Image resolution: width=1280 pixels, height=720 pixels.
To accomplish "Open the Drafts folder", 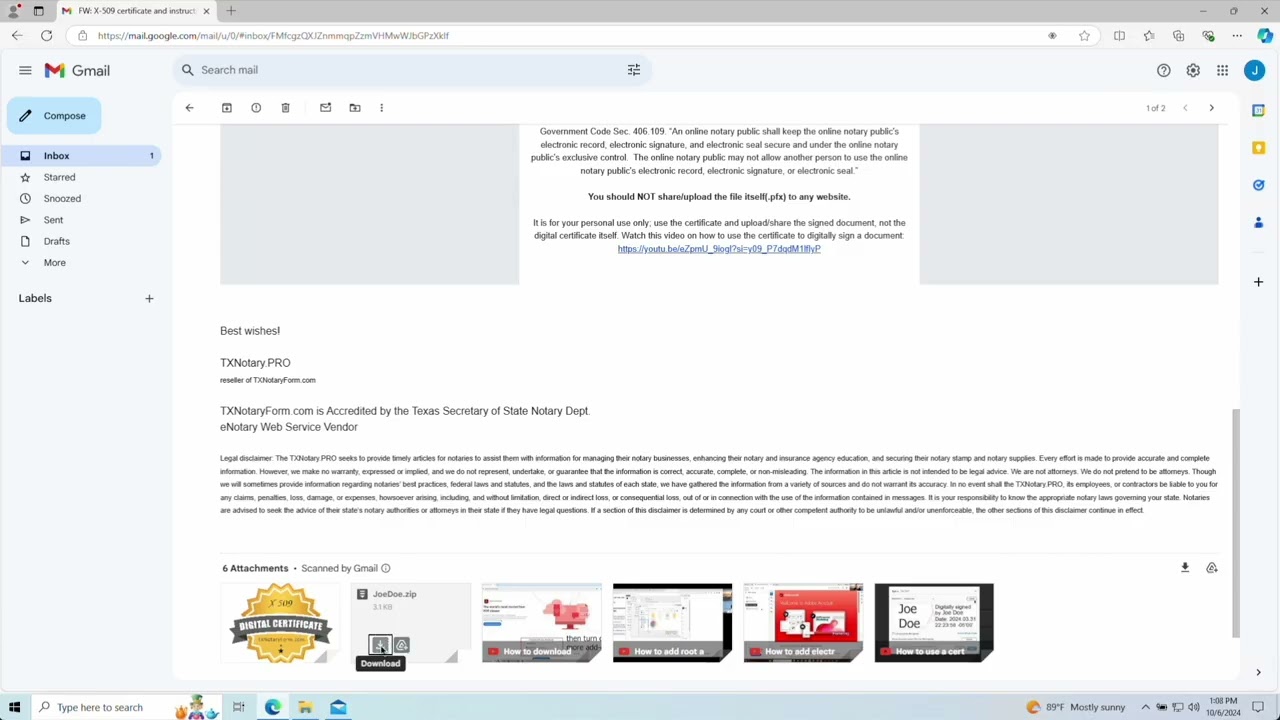I will coord(56,241).
